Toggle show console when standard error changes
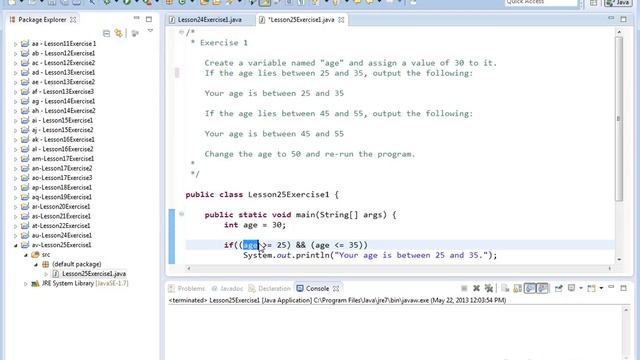 coord(542,289)
